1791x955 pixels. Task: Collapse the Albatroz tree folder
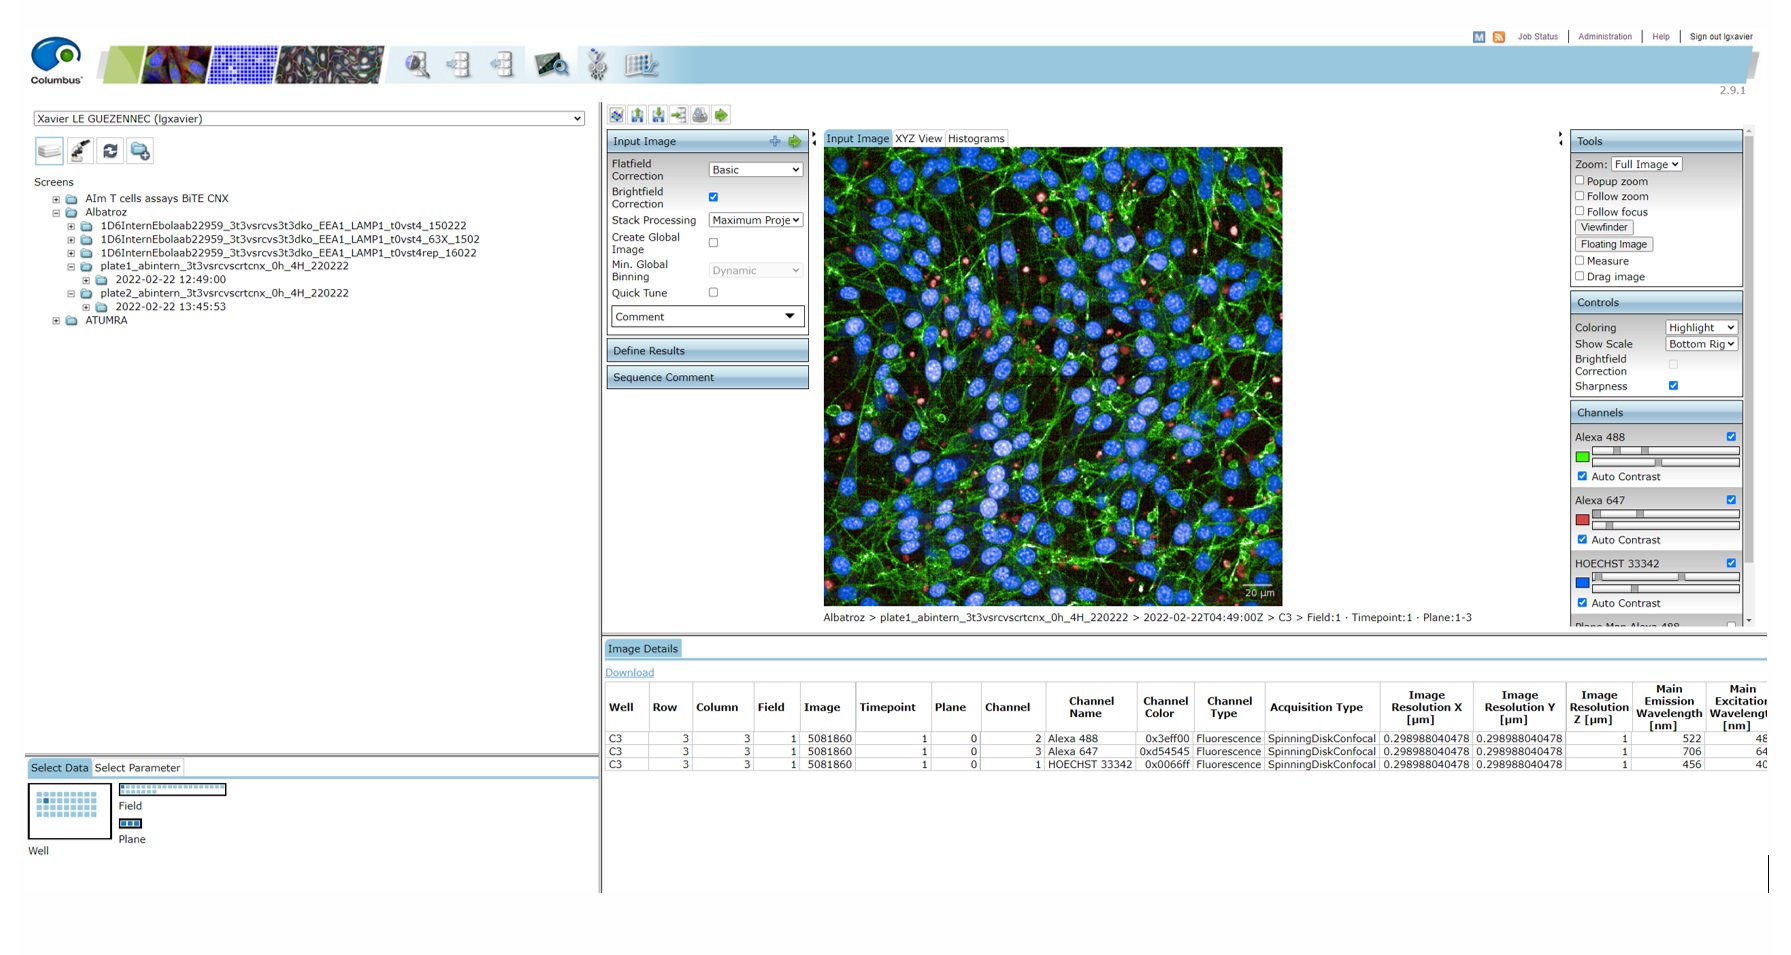click(56, 213)
